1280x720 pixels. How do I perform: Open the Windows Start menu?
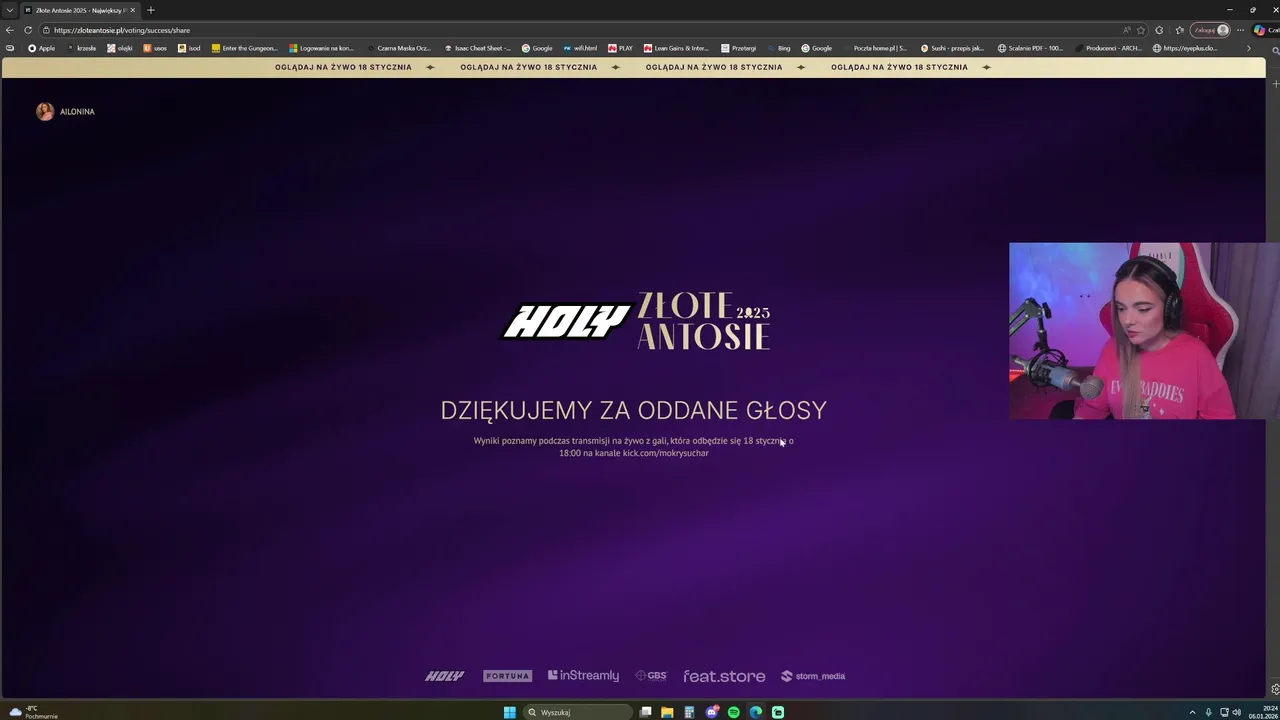(510, 712)
